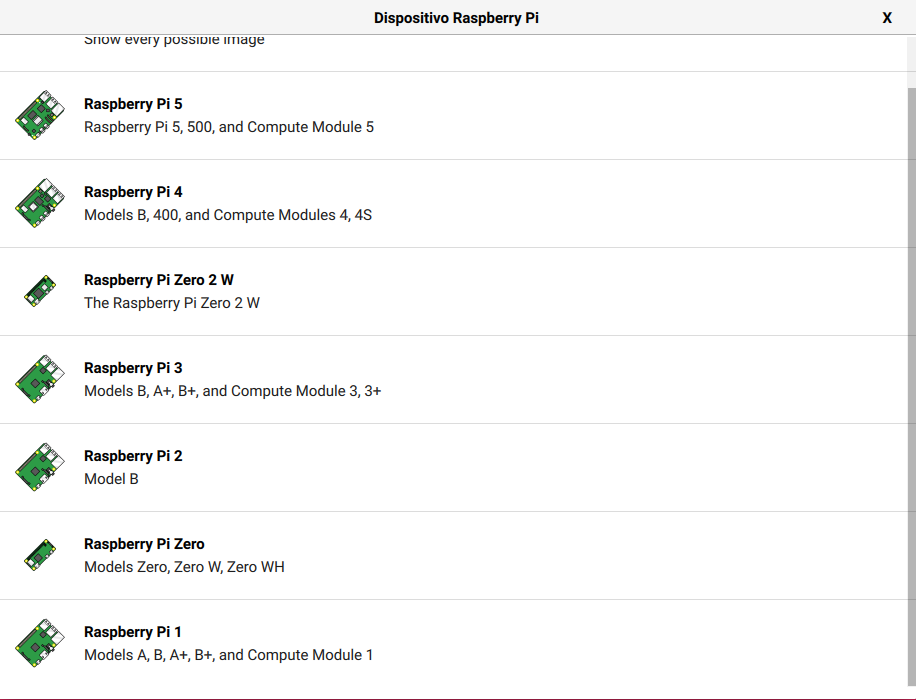Close the Dispositivo Raspberry Pi dialog
This screenshot has width=916, height=700.
coord(887,18)
